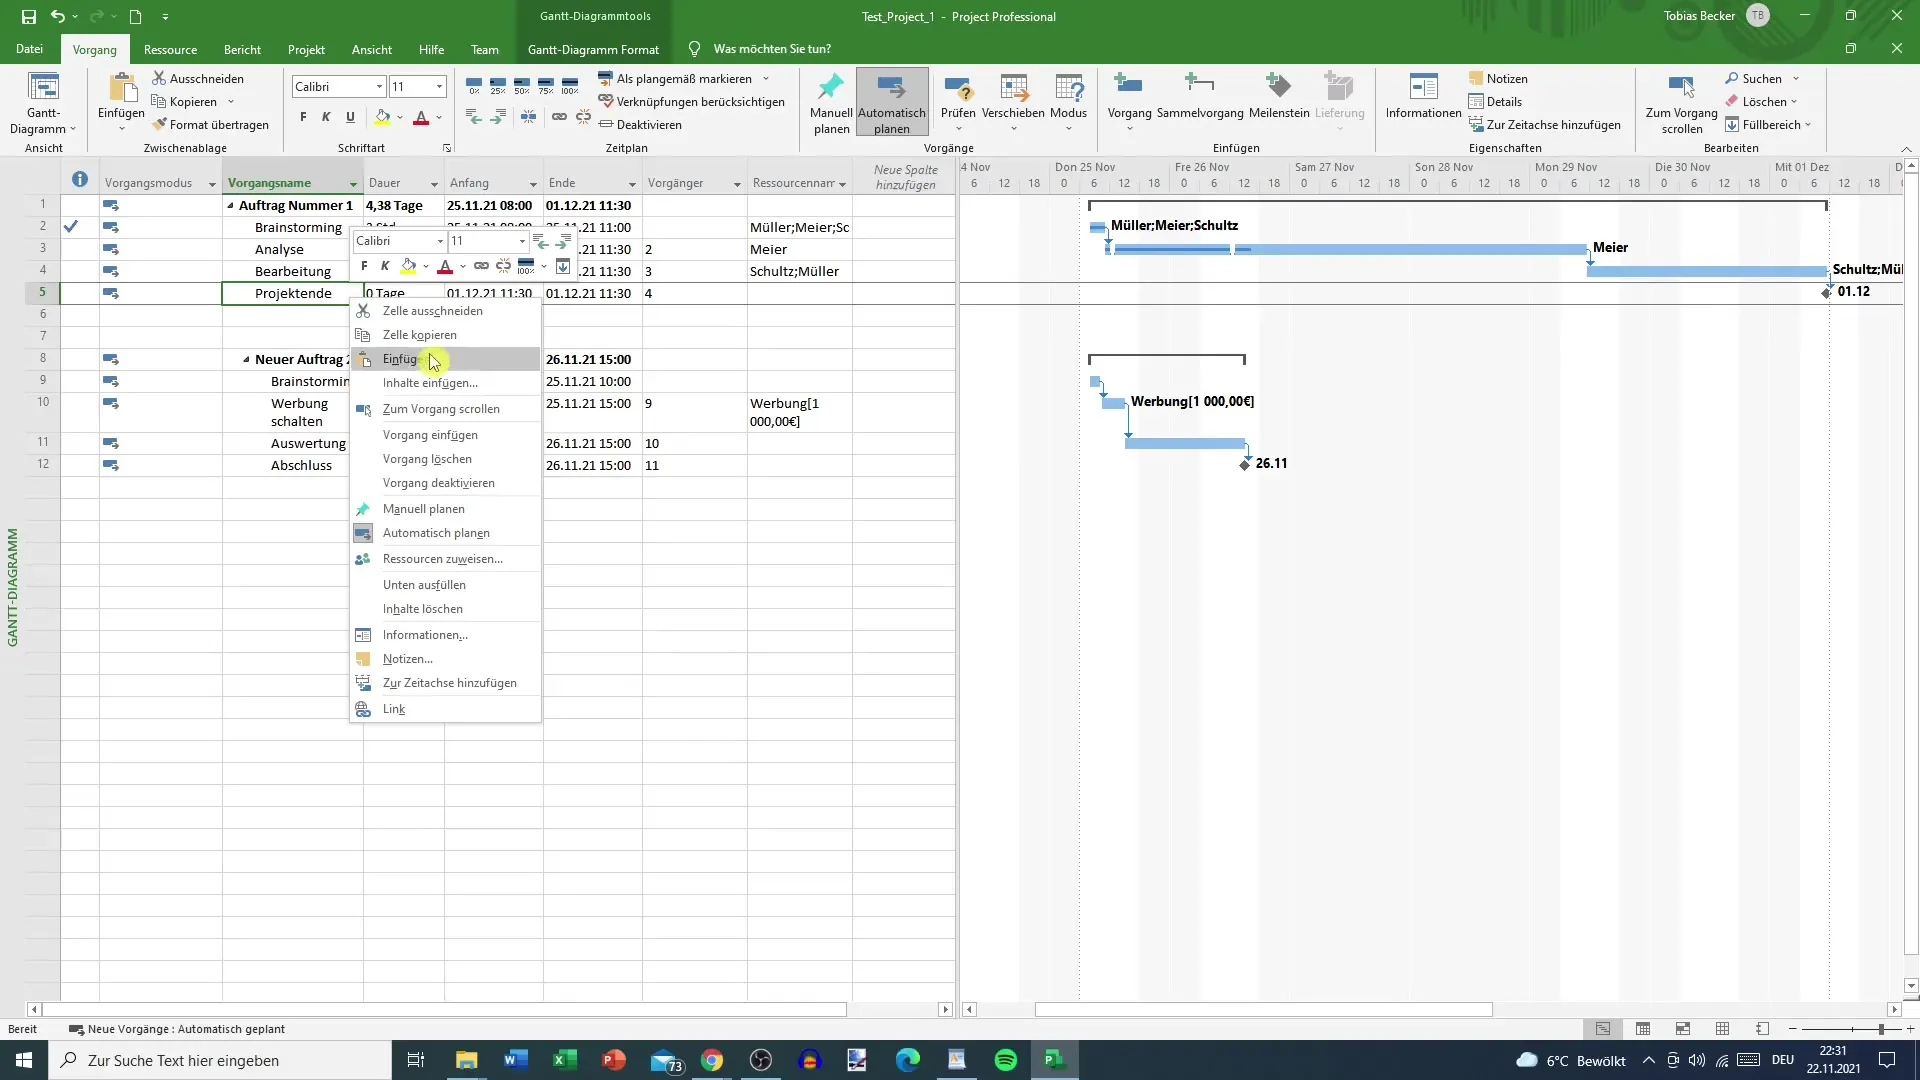Screen dimensions: 1920x1080
Task: Open Als plangemäß markieren dropdown arrow
Action: [766, 78]
